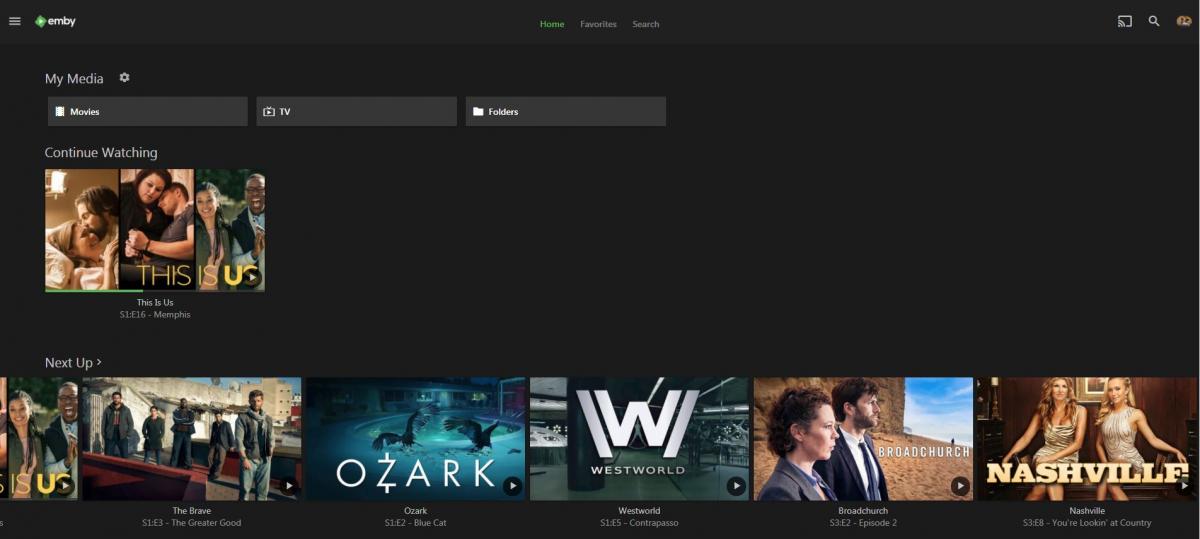Open the Folders library
The height and width of the screenshot is (539, 1200).
point(566,112)
